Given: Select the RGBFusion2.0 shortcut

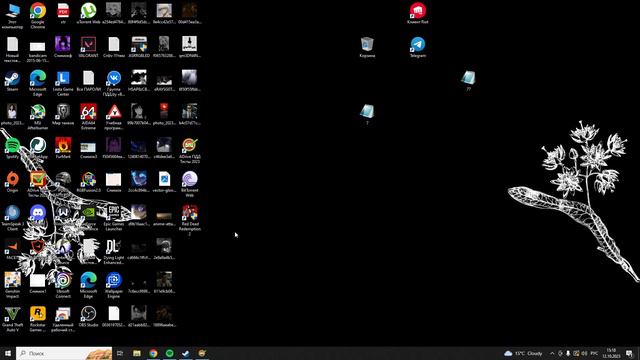Looking at the screenshot, I should tap(88, 181).
